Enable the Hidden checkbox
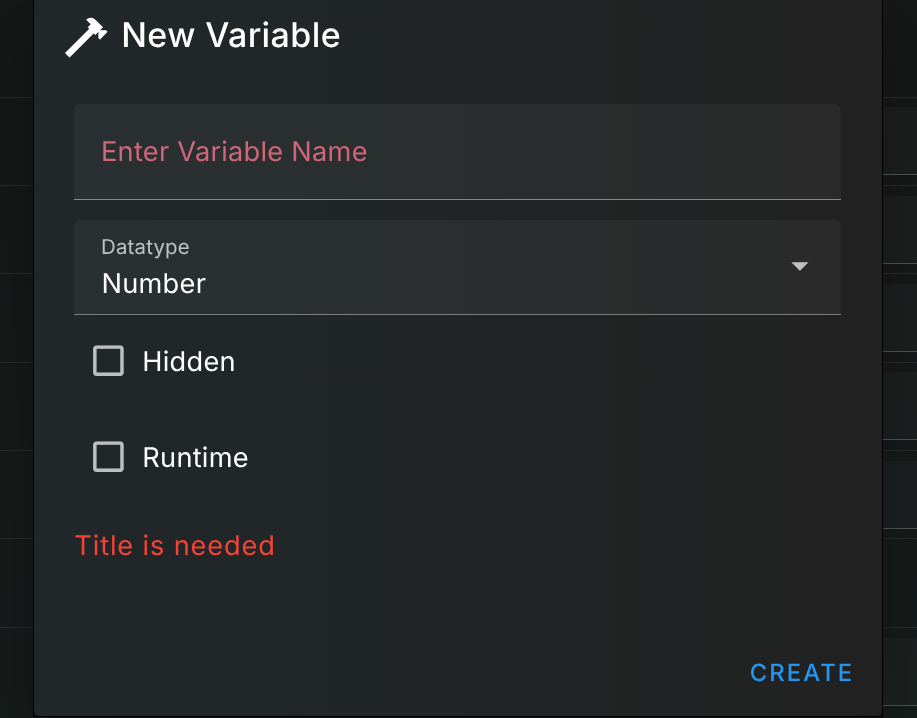Screen dimensions: 917x718 tap(108, 361)
